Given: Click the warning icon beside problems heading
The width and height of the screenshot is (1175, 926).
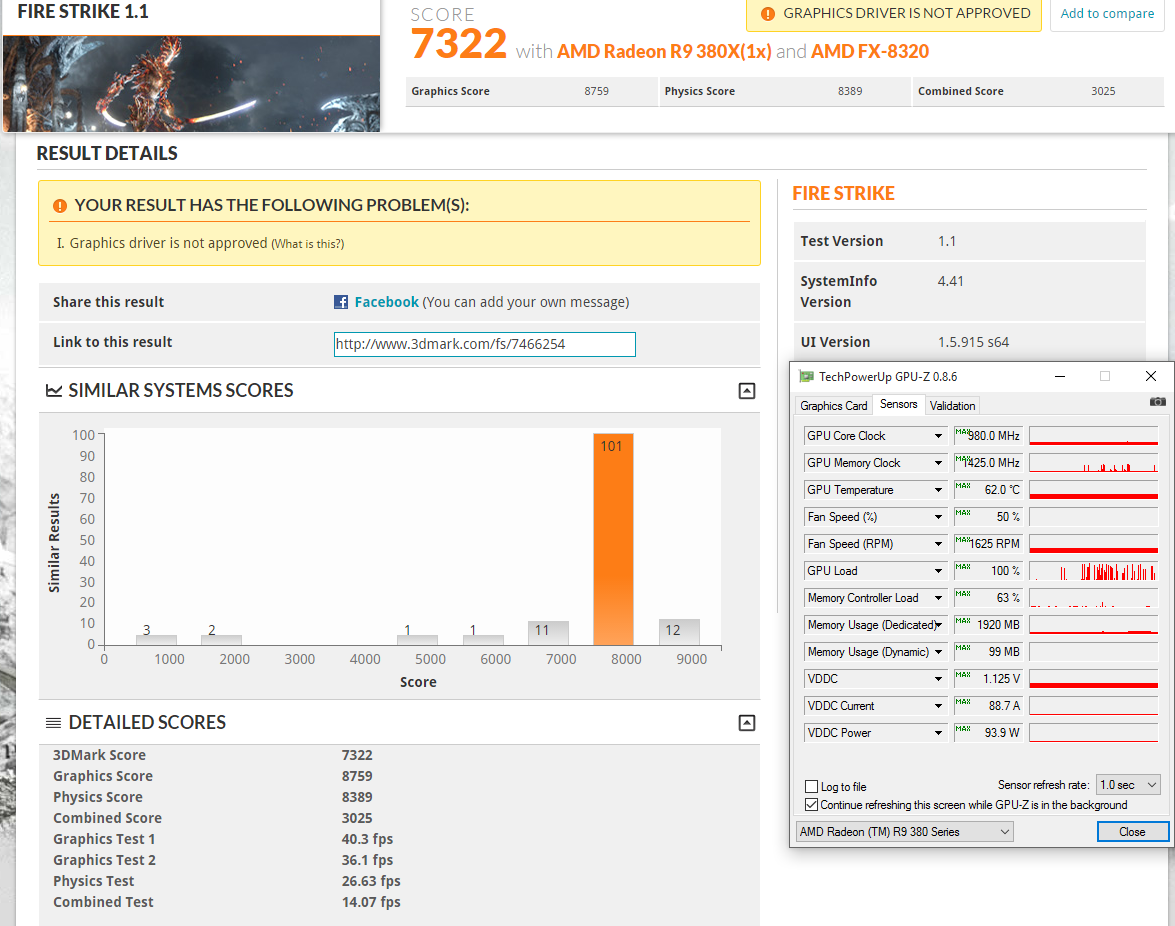Looking at the screenshot, I should [x=60, y=206].
